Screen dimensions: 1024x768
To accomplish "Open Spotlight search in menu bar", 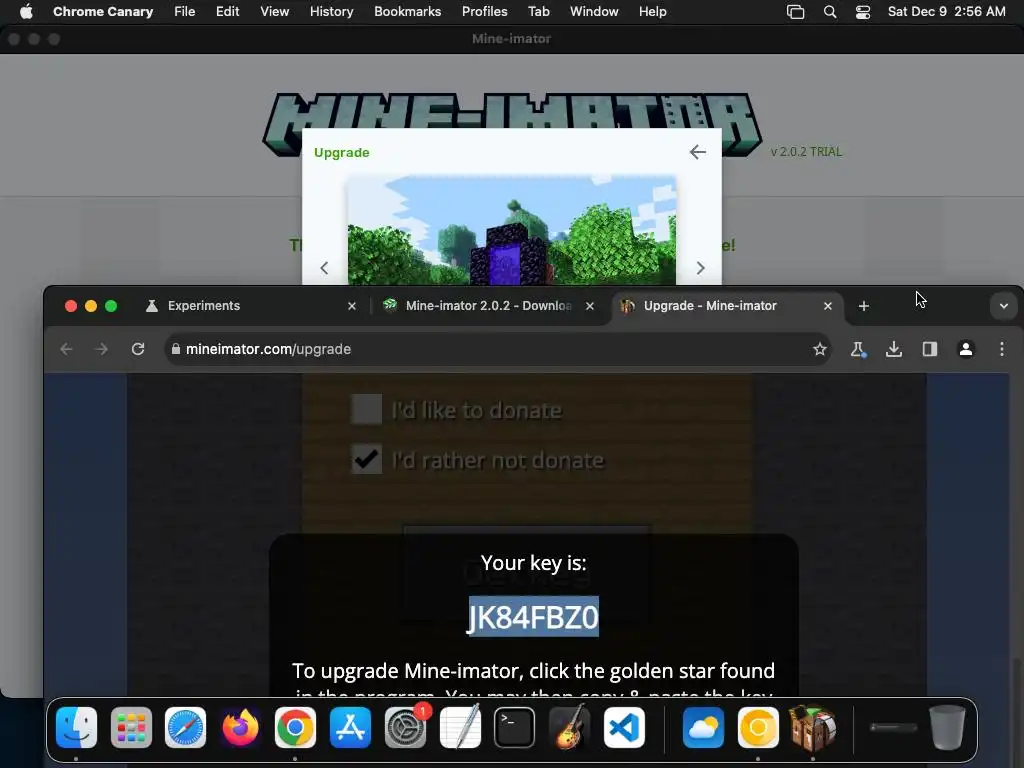I will tap(830, 12).
